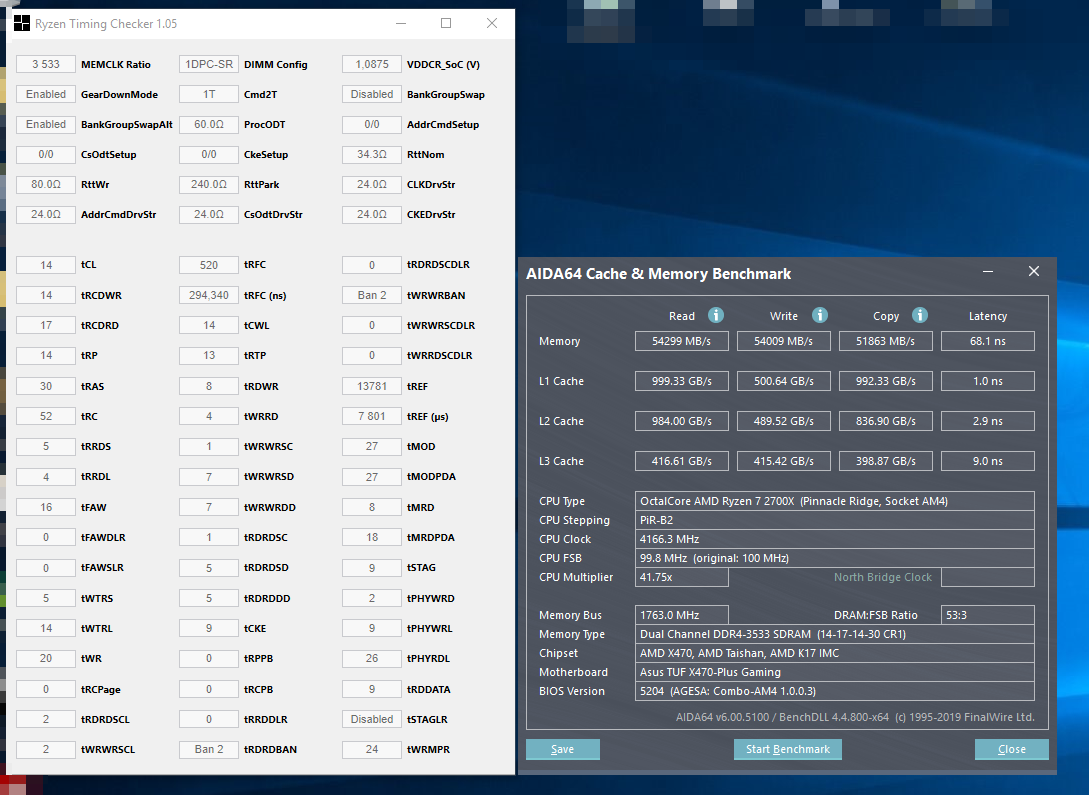The image size is (1089, 795).
Task: Select the Memory Read value 54299 MB/s
Action: pos(681,341)
